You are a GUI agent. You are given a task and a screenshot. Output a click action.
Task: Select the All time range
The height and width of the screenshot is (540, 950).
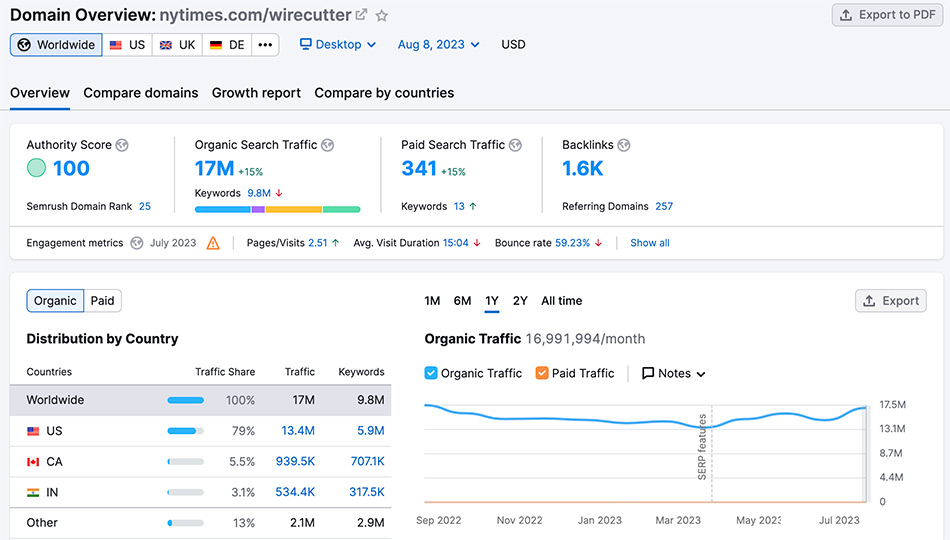tap(562, 301)
